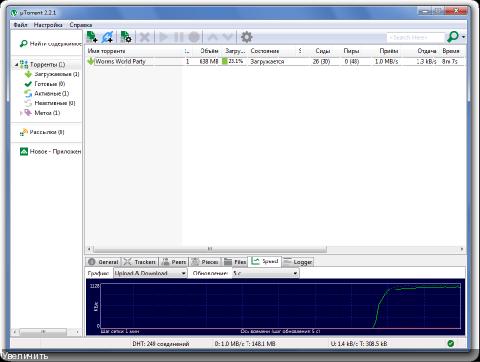
Task: Click the torrent list horizontal scrollbar
Action: click(x=210, y=249)
